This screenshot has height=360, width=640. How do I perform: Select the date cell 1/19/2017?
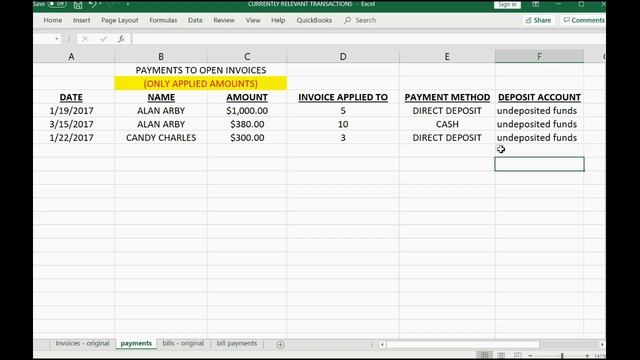click(x=71, y=111)
